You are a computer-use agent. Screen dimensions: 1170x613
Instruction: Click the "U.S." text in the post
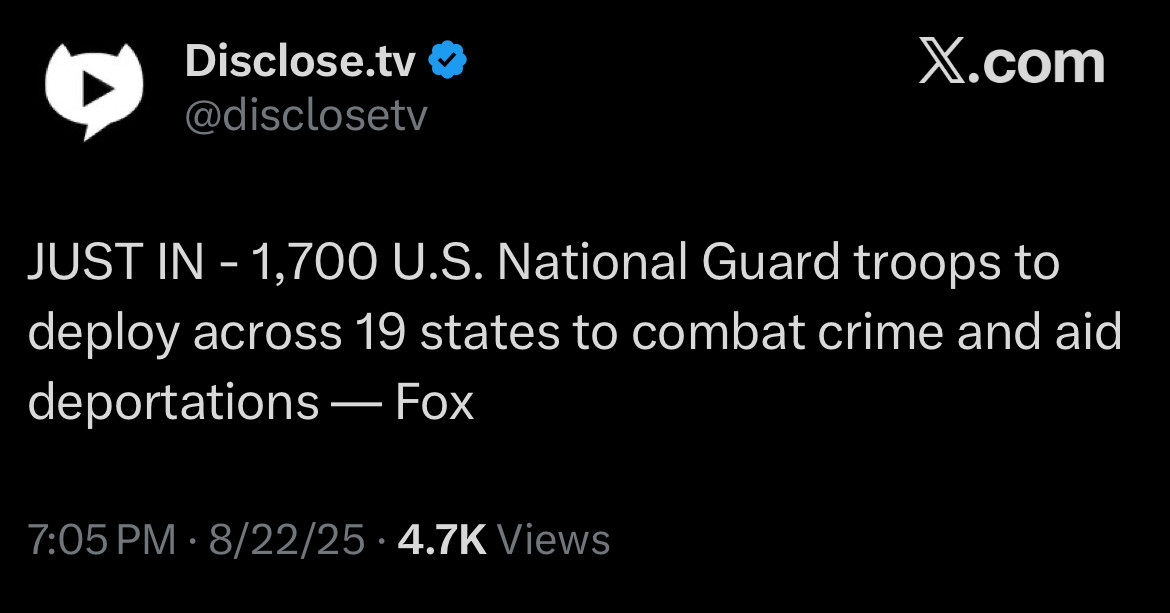[x=439, y=264]
